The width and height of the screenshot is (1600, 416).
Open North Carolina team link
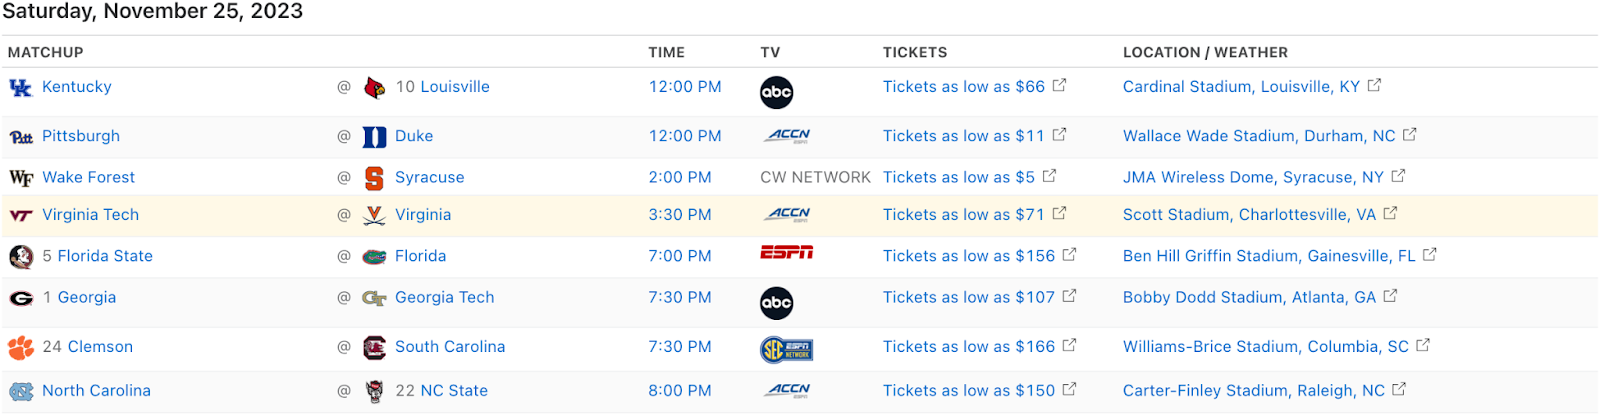96,391
